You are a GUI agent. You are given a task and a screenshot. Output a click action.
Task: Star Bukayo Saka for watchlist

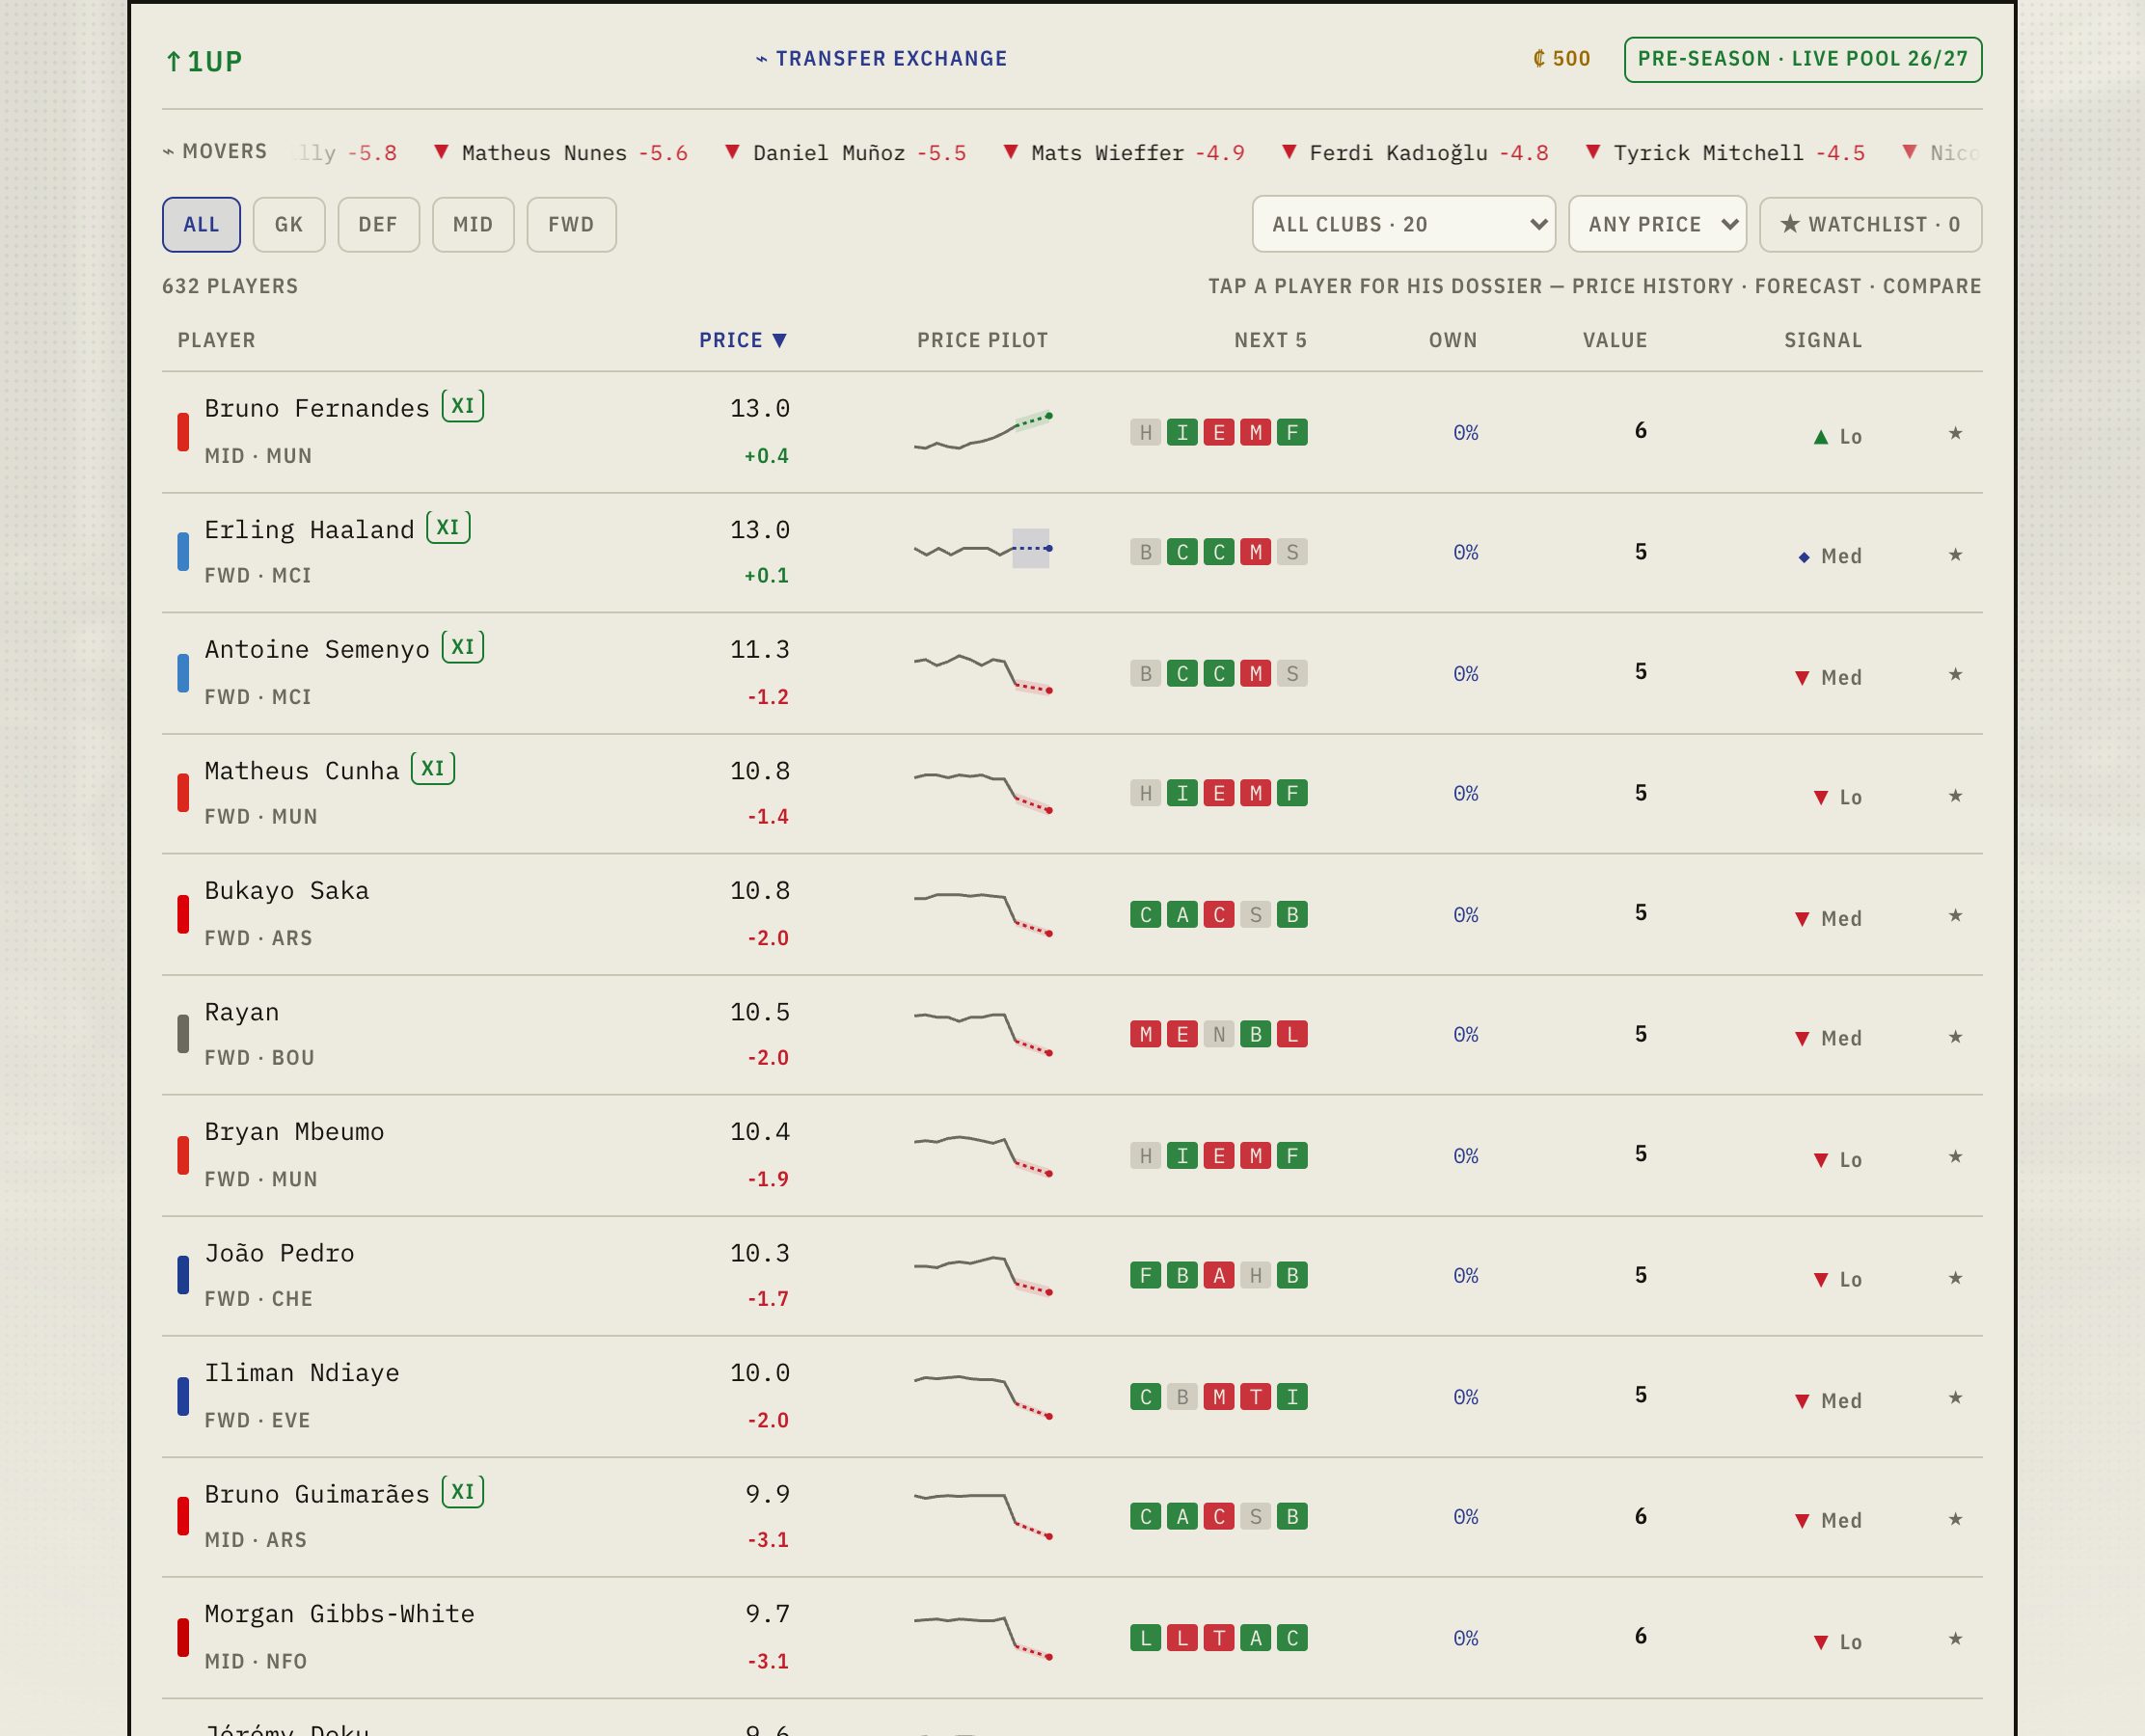[x=1955, y=915]
